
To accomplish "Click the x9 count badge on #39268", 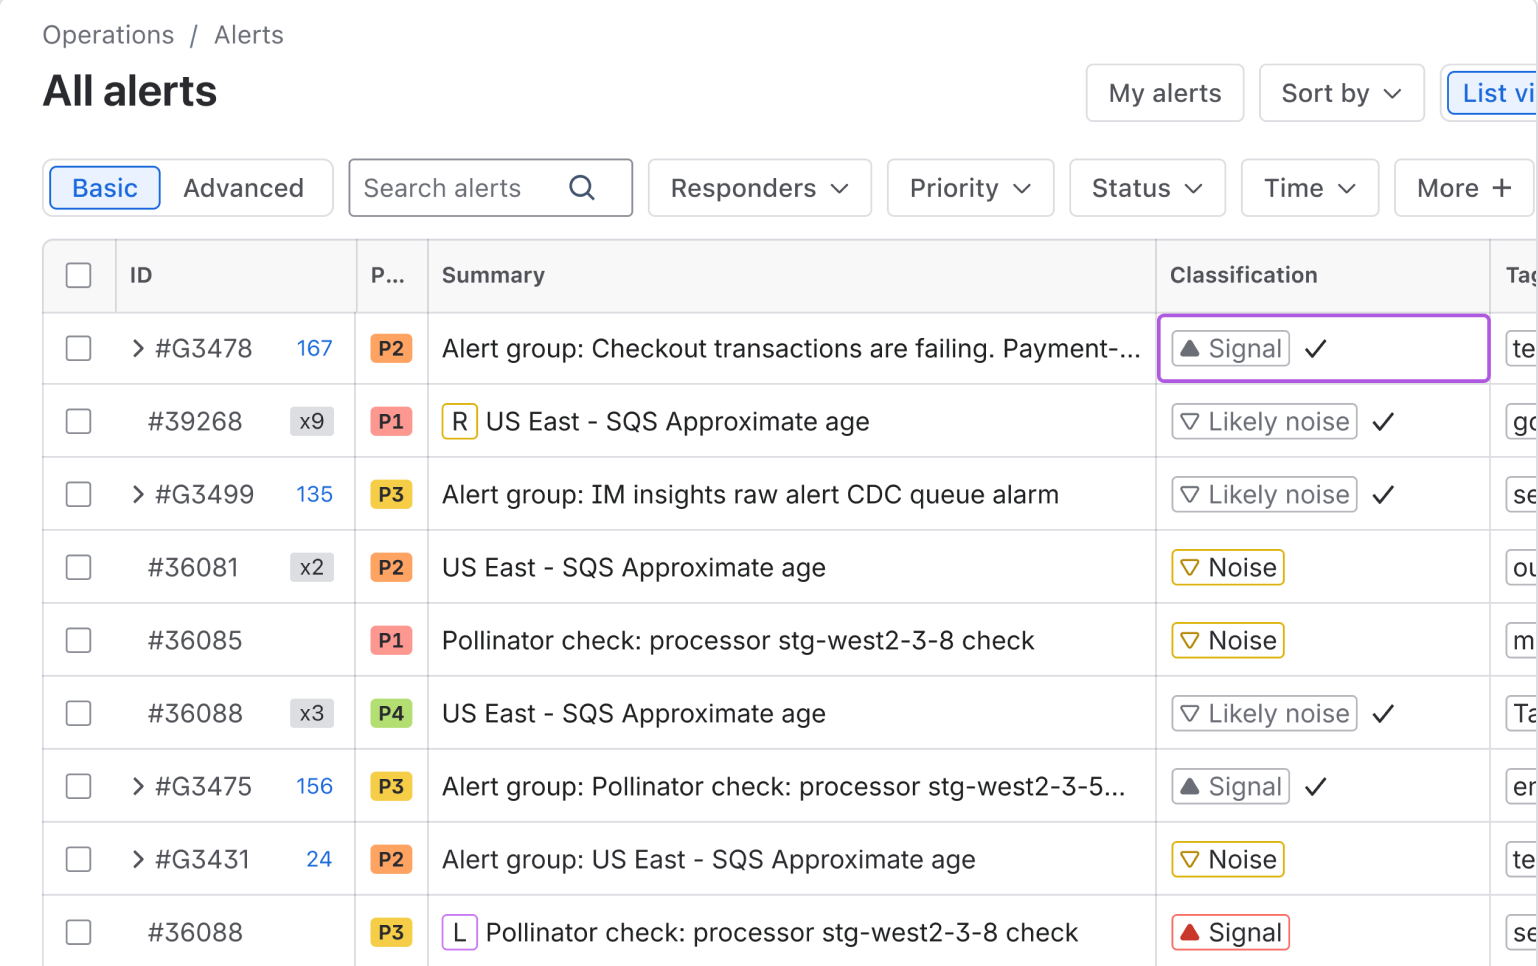I will coord(312,422).
